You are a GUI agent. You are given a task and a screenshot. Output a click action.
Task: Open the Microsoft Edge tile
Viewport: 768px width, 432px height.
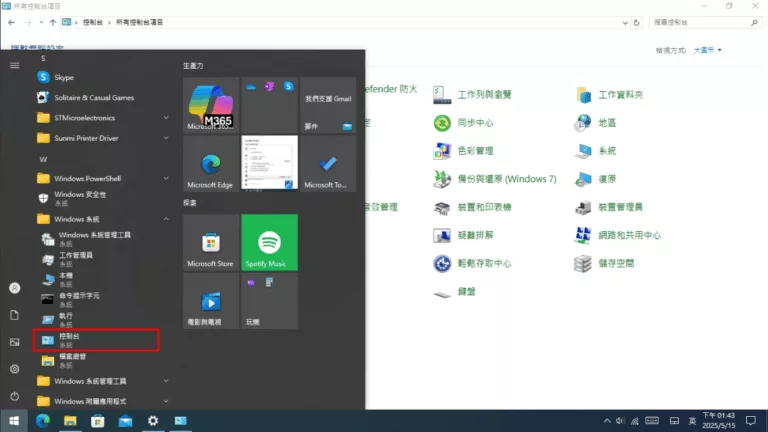[211, 164]
